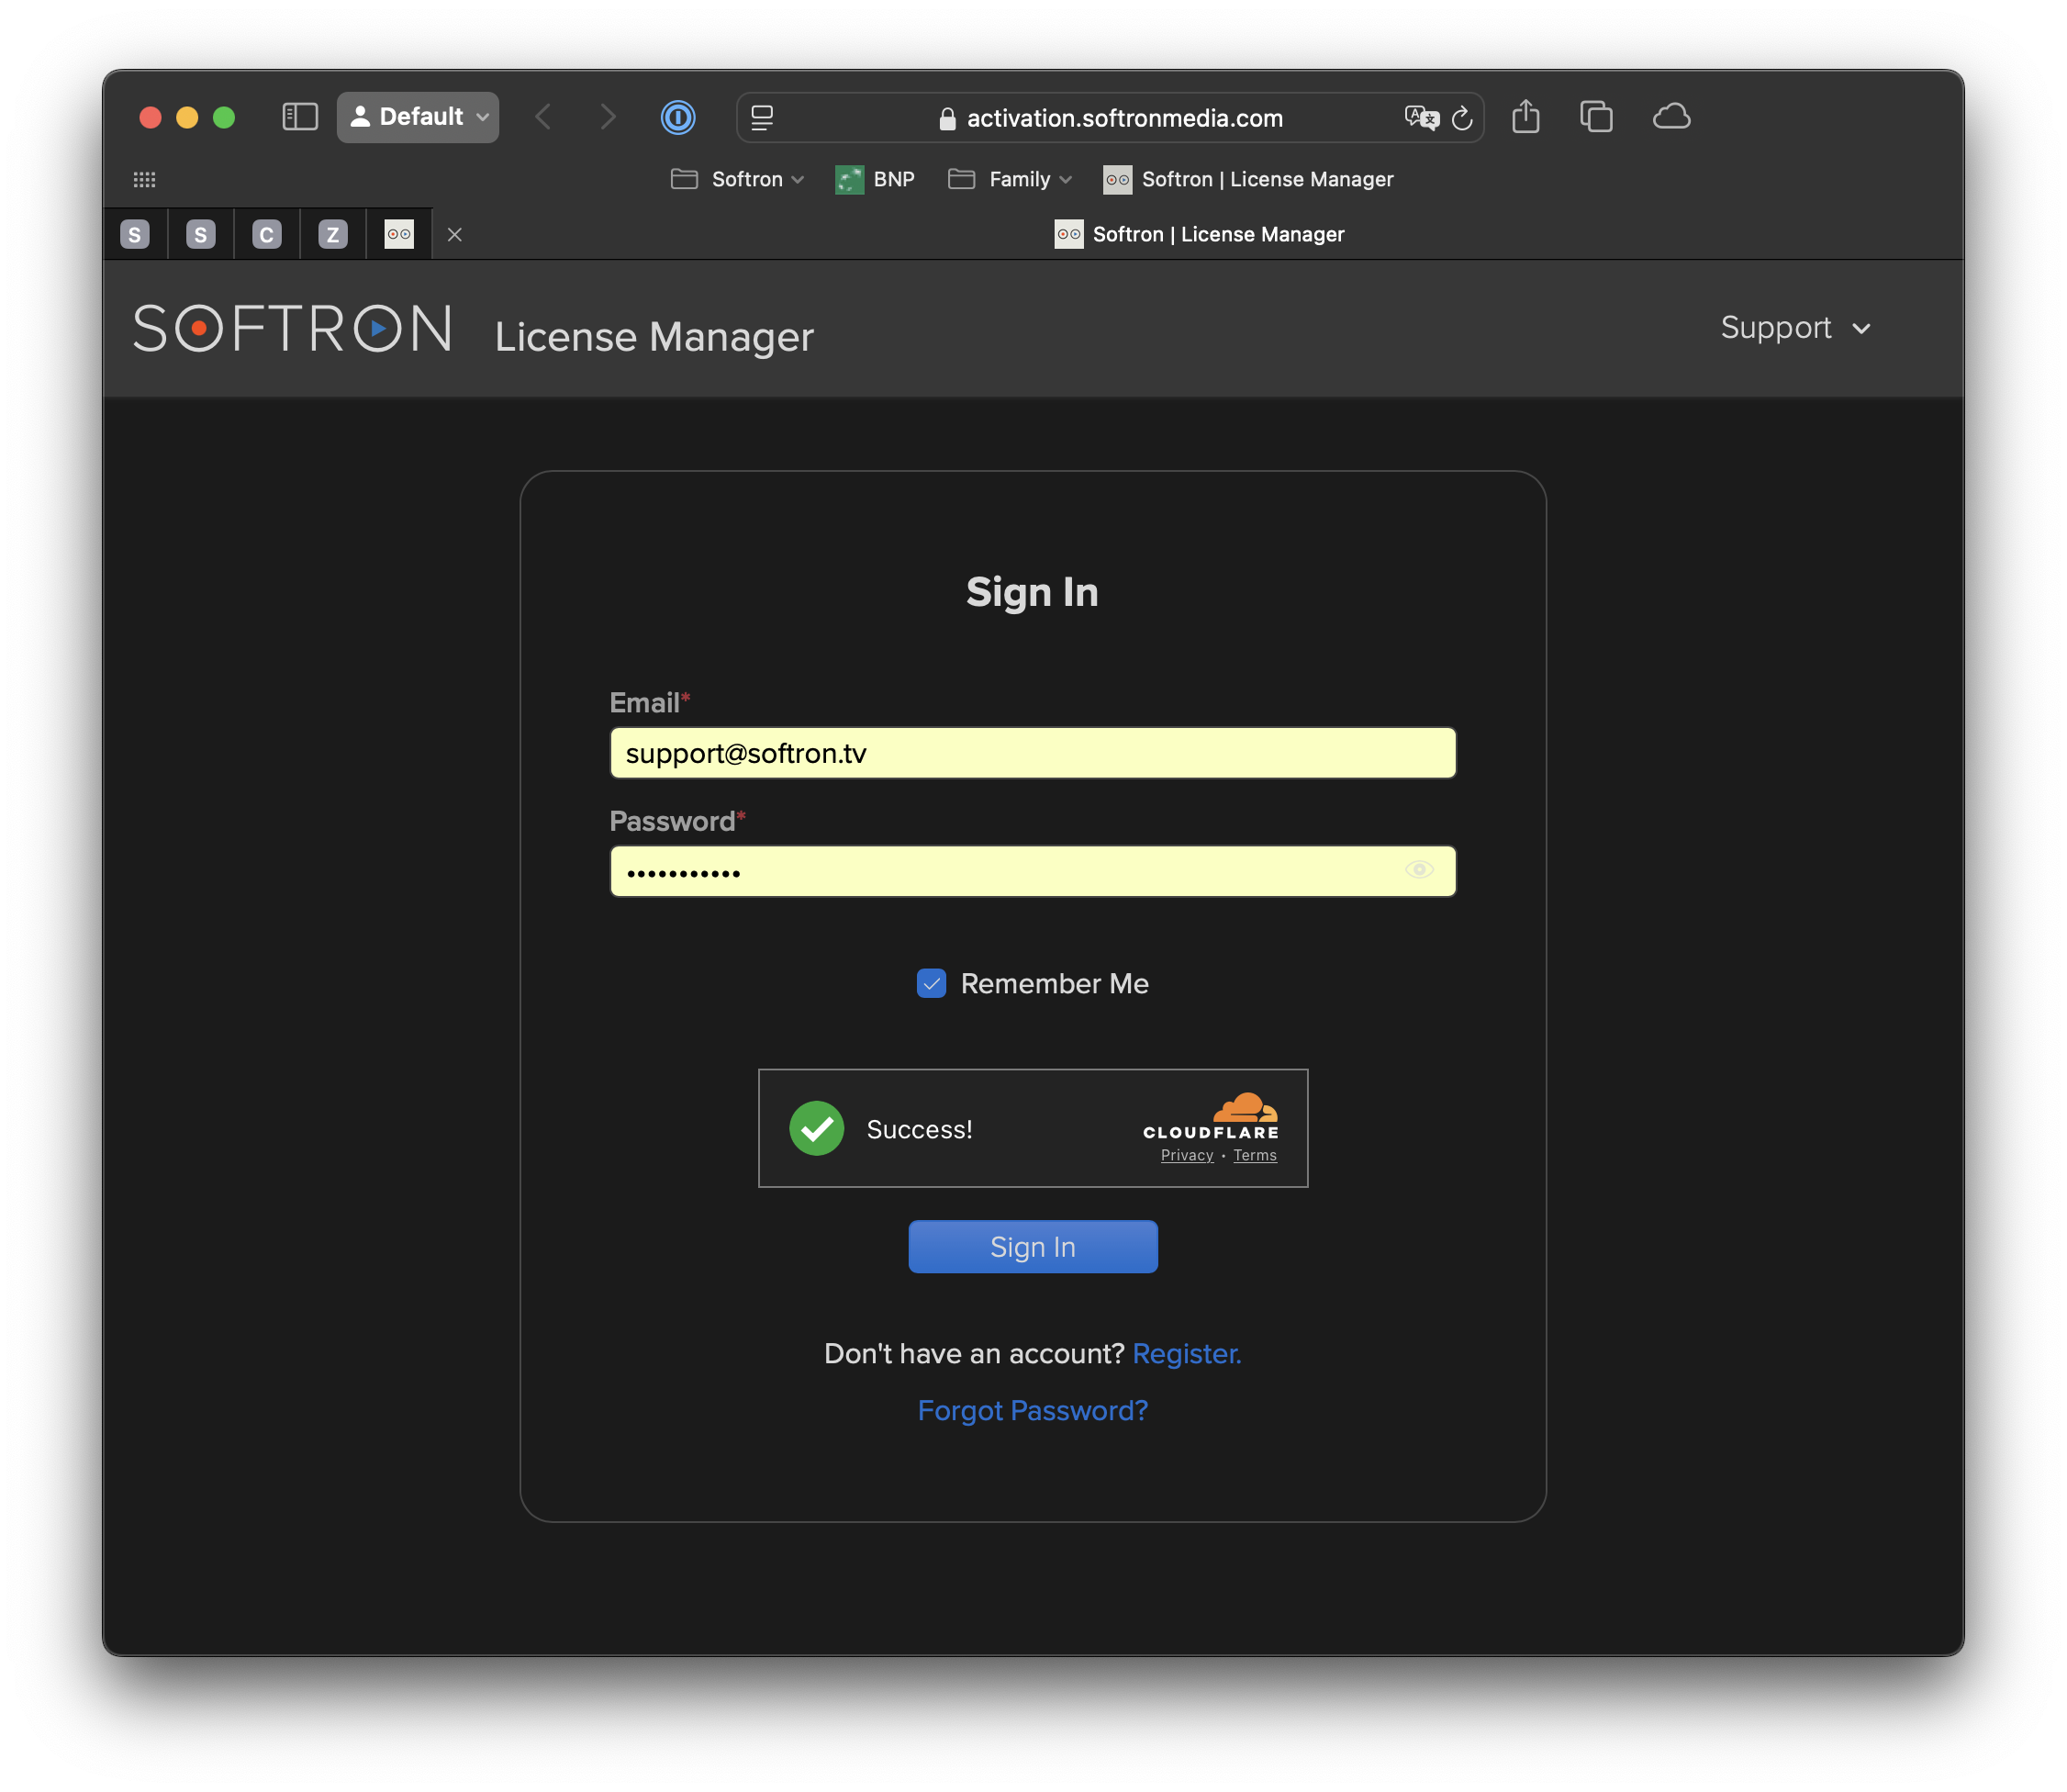Click the lock icon in the address bar
Image resolution: width=2067 pixels, height=1792 pixels.
pos(947,118)
